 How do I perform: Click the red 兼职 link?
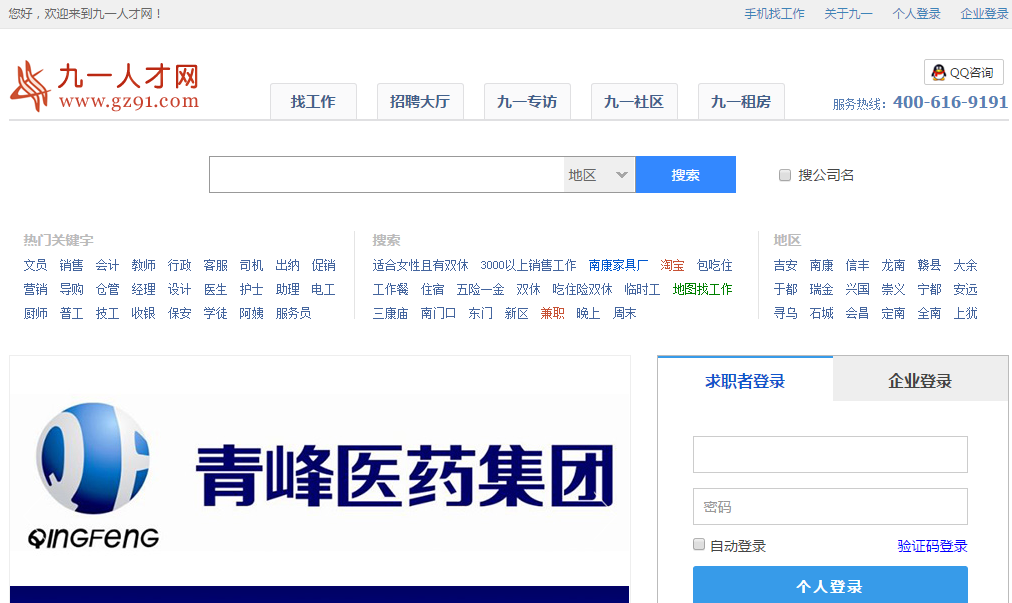tap(552, 313)
